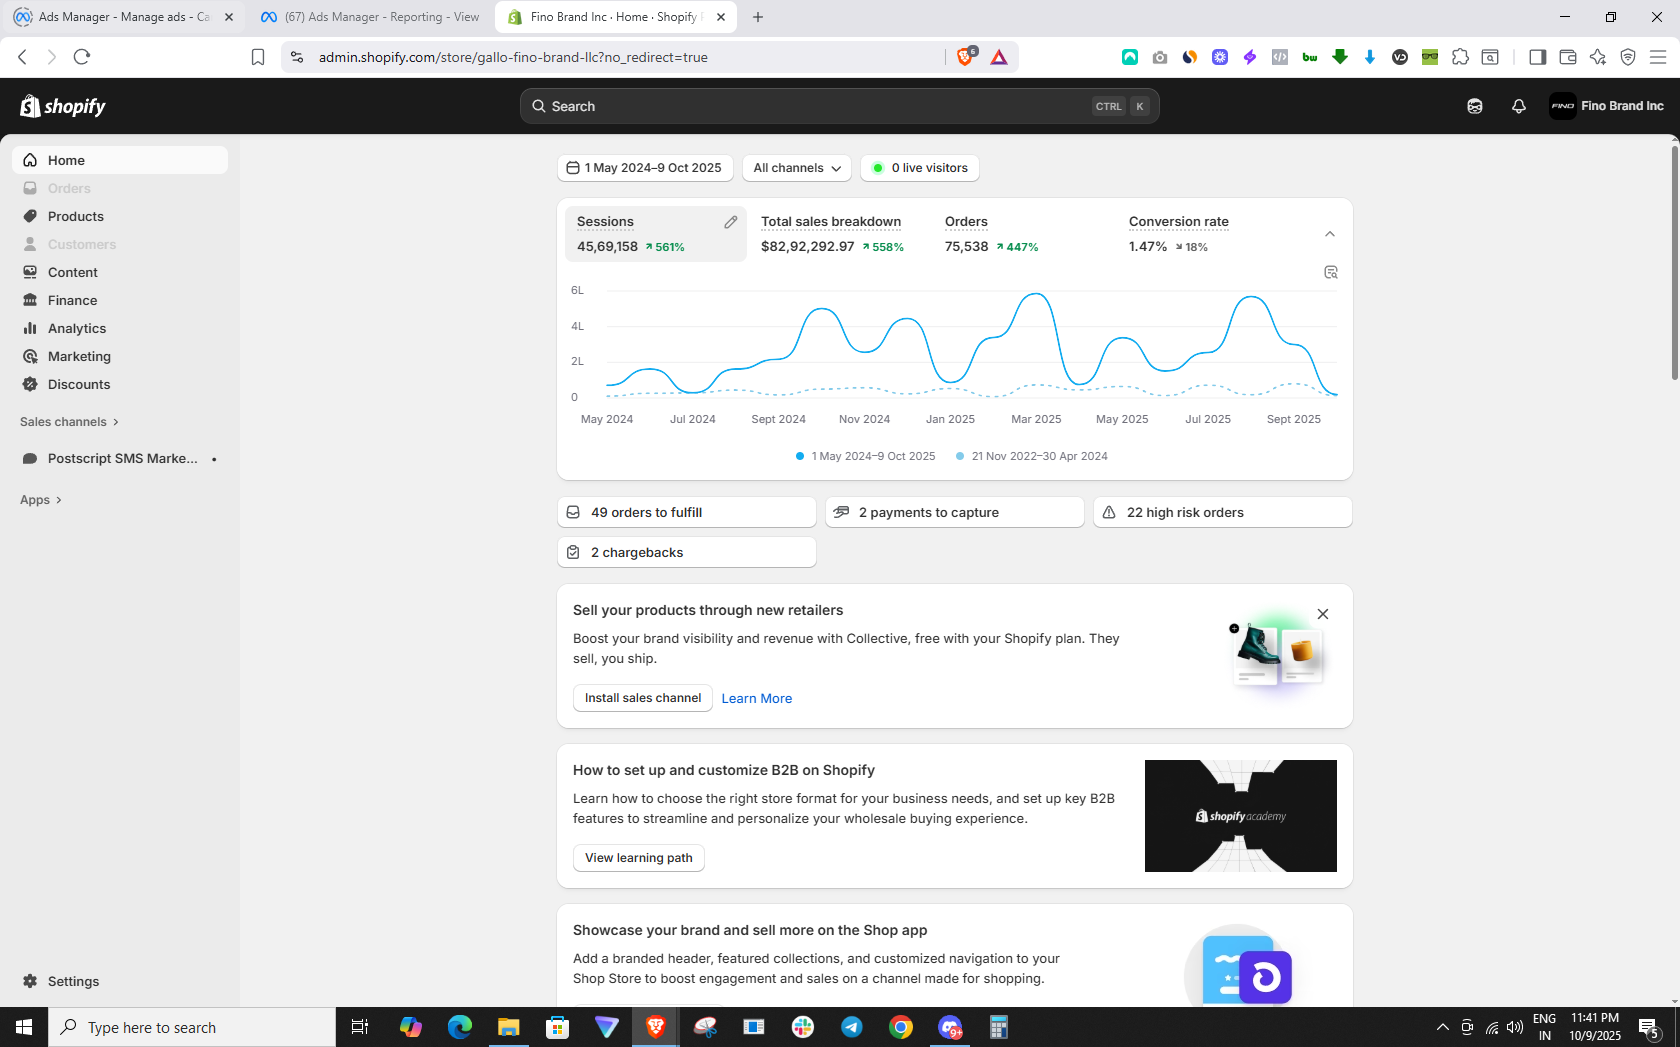Open 49 orders to fulfill
The height and width of the screenshot is (1047, 1680).
tap(687, 512)
